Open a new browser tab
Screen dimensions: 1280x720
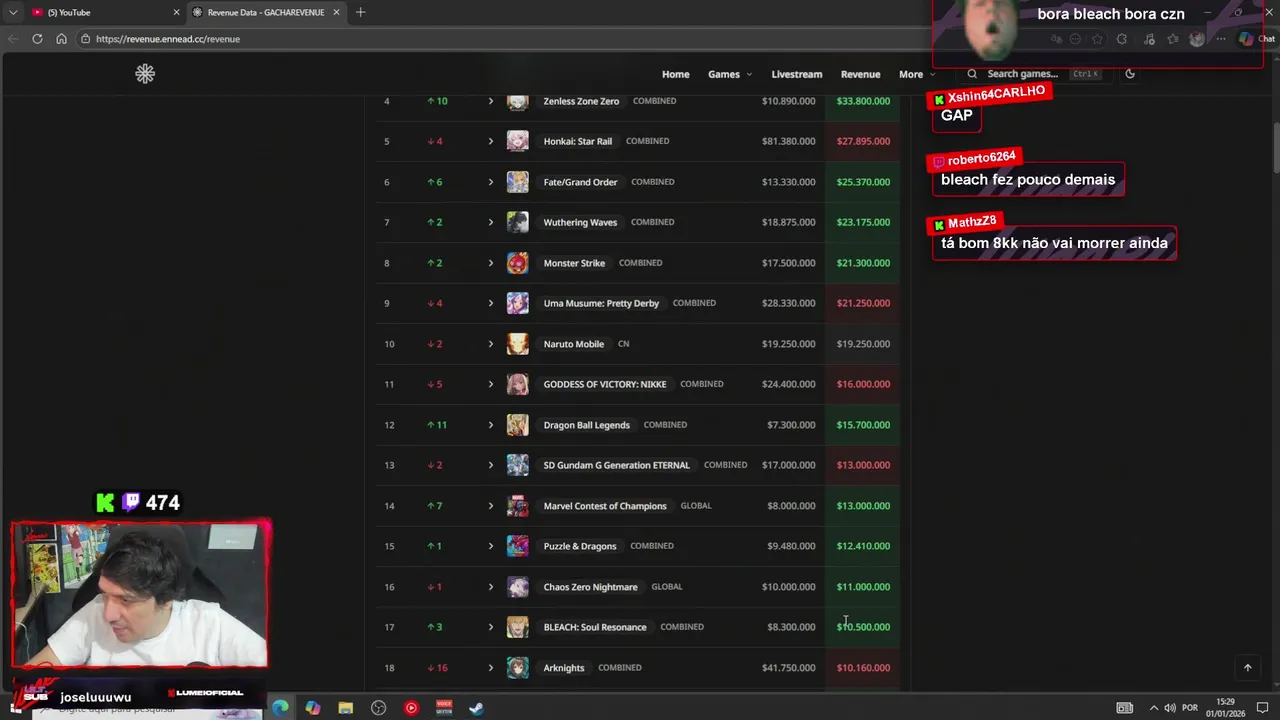click(361, 12)
